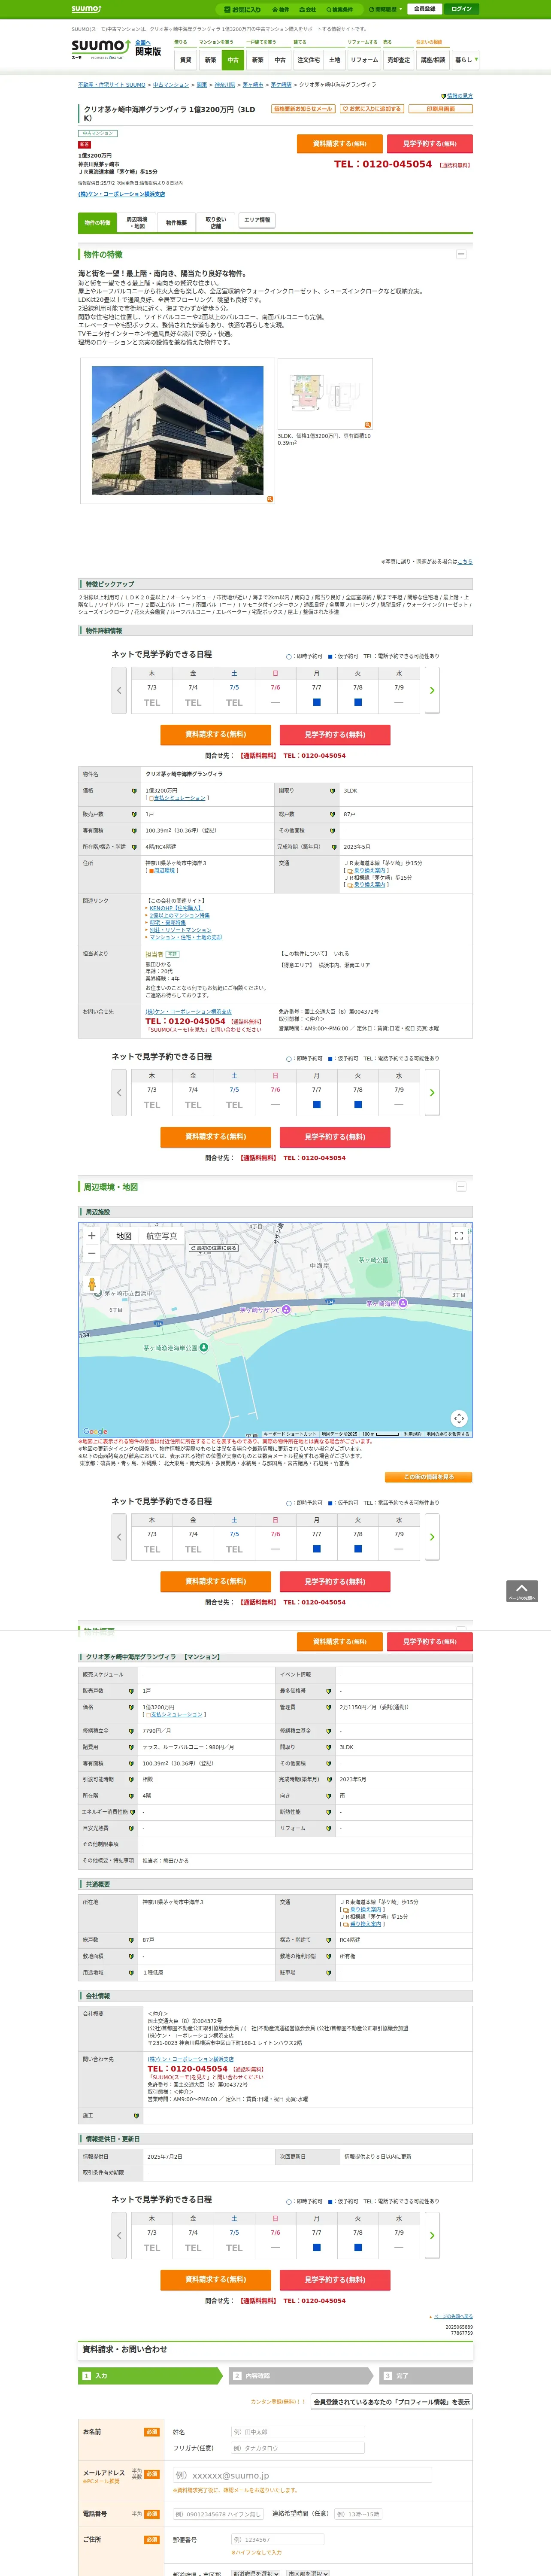Click 神奈川県 breadcrumb link
Image resolution: width=551 pixels, height=2576 pixels.
(x=225, y=85)
